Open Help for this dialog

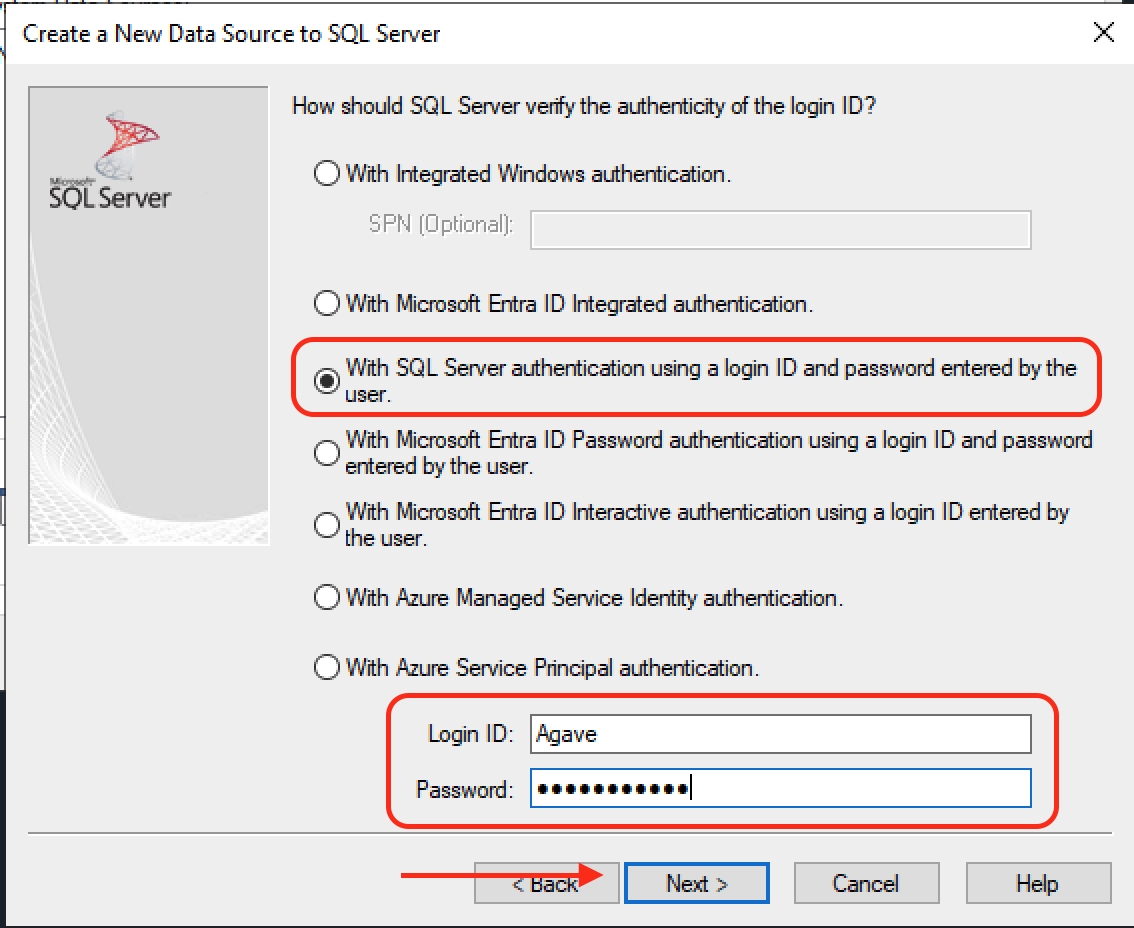pyautogui.click(x=1038, y=884)
